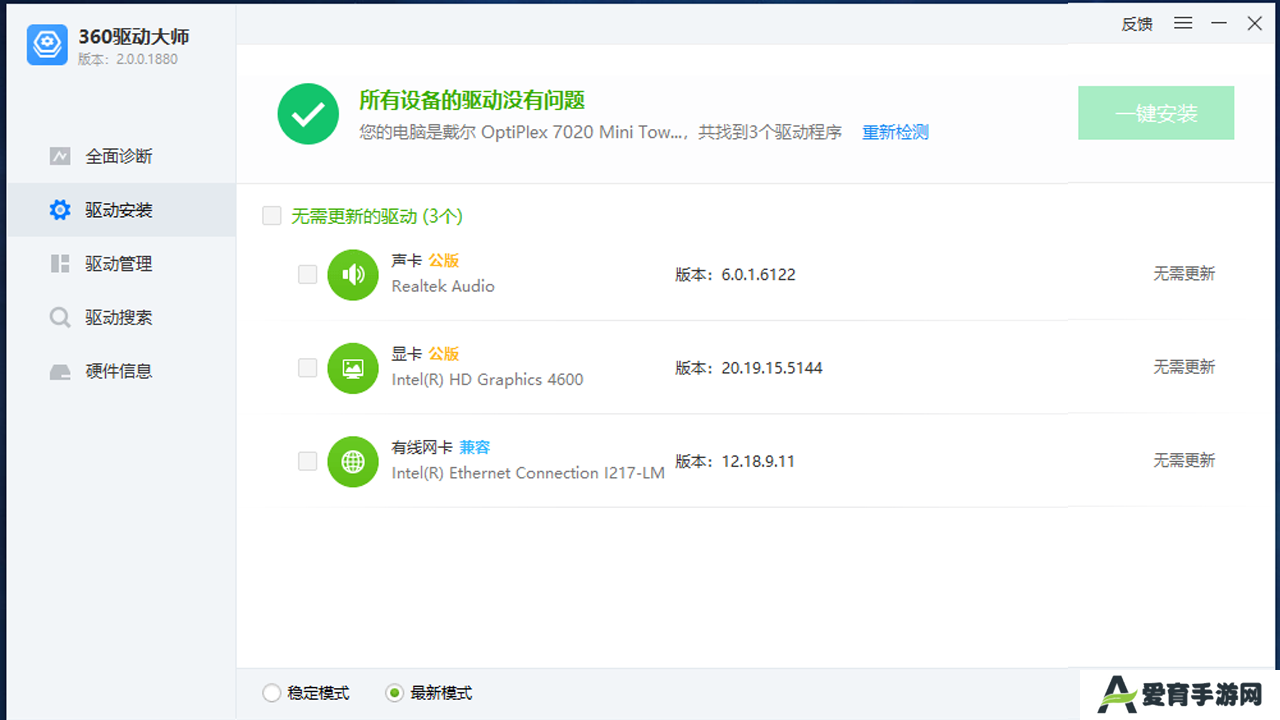
Task: Click the 驱动安装 gear icon
Action: point(60,210)
